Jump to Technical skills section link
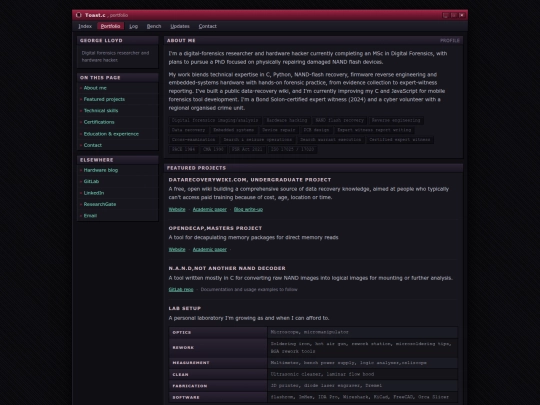Screen dimensions: 540x405 pyautogui.click(x=101, y=111)
